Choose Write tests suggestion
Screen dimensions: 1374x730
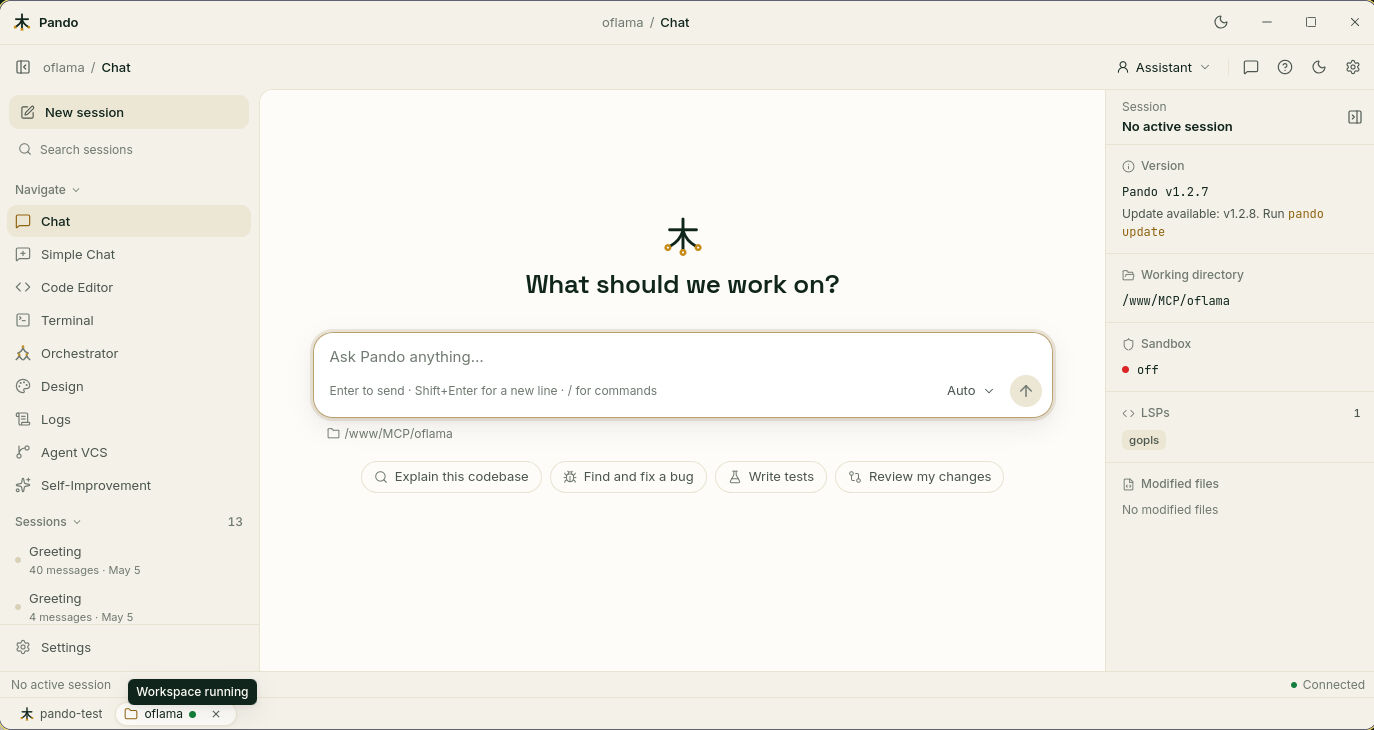click(771, 477)
